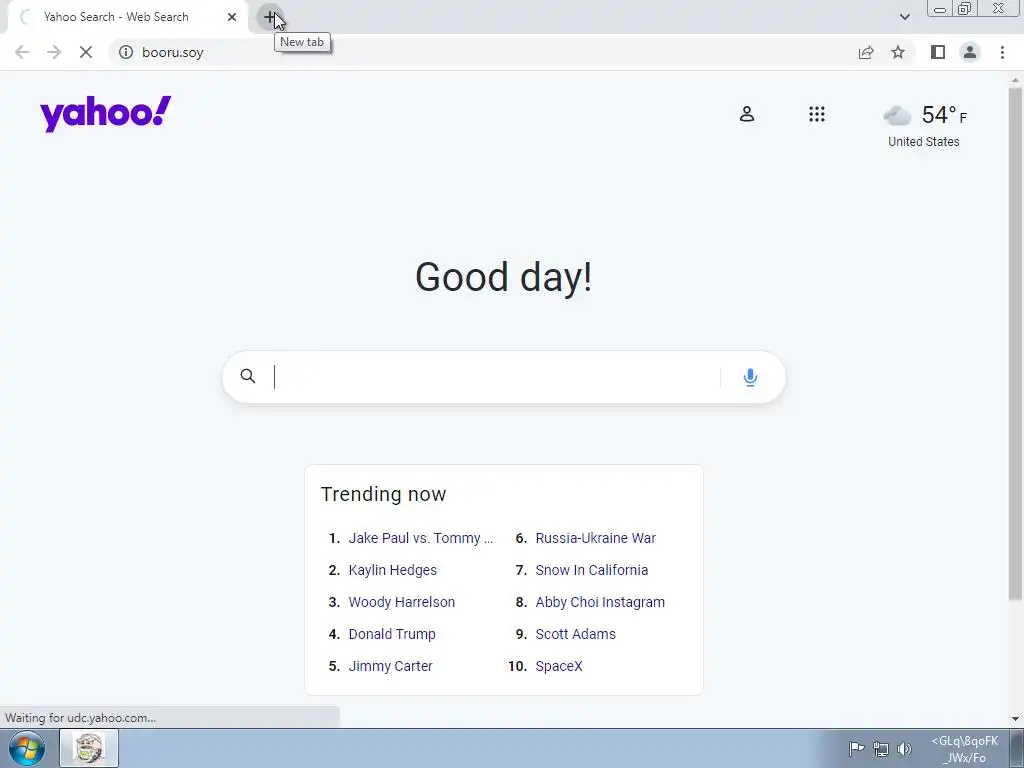Open the 54°F weather widget
The width and height of the screenshot is (1024, 768).
[924, 116]
